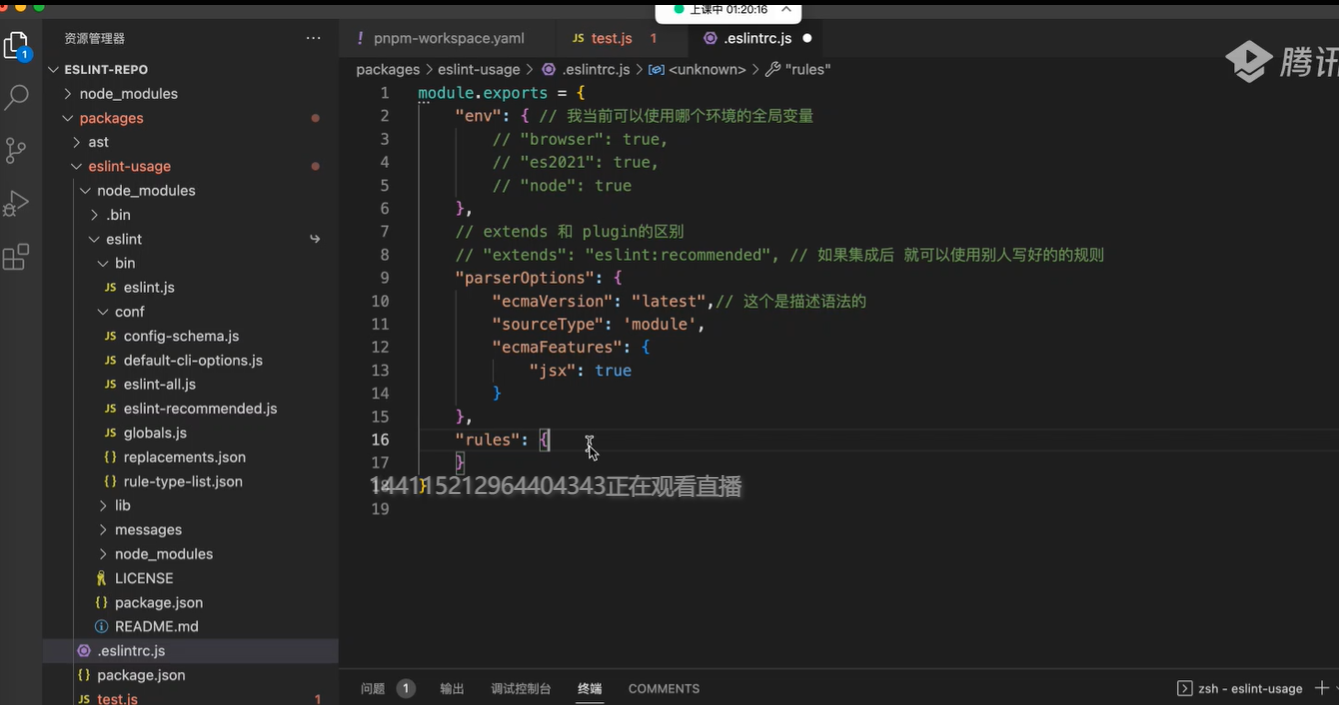
Task: Open the COMMENTS panel tab
Action: [663, 688]
